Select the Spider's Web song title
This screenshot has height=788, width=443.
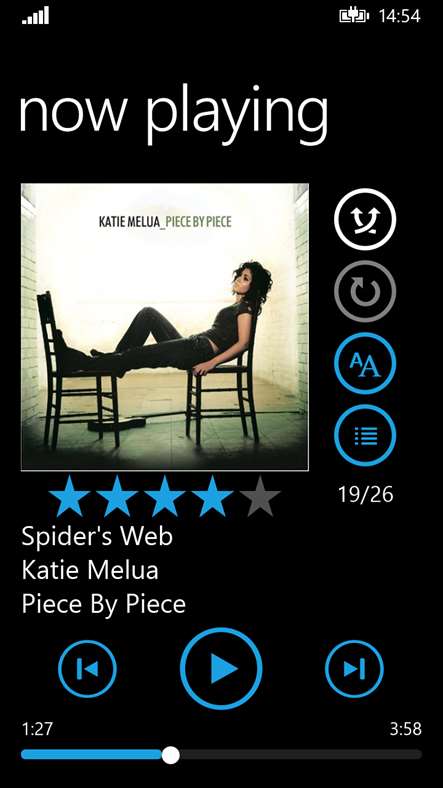click(x=97, y=537)
